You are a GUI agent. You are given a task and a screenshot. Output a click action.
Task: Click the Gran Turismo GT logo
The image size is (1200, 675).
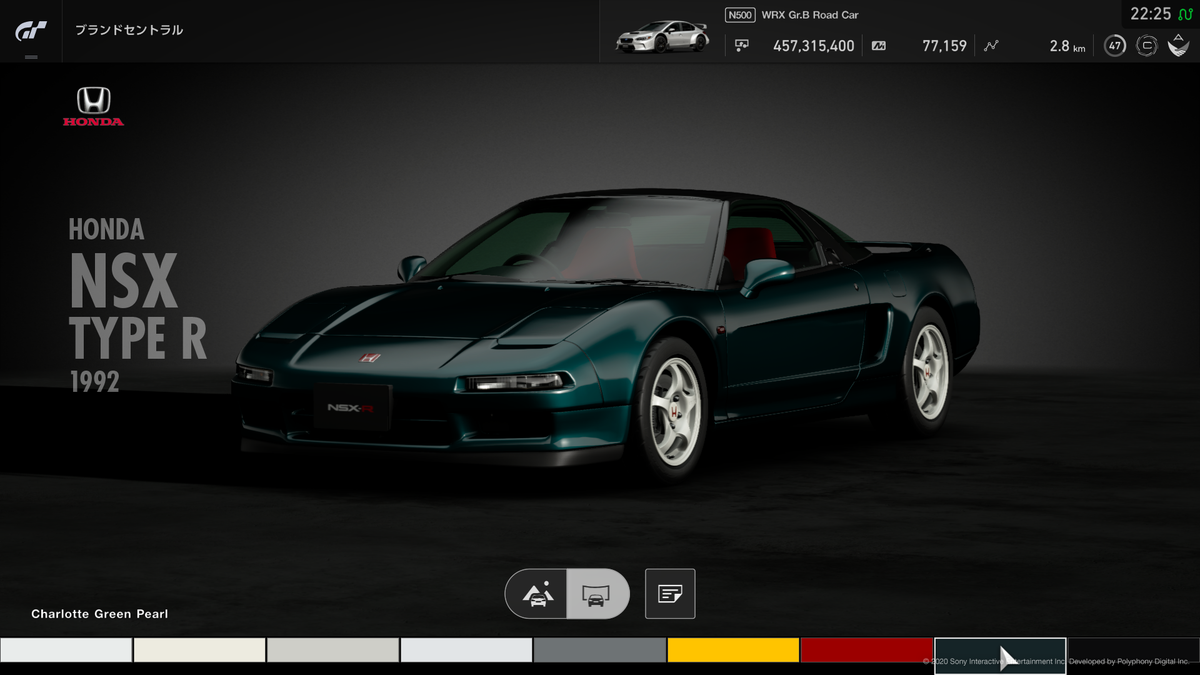tap(30, 31)
